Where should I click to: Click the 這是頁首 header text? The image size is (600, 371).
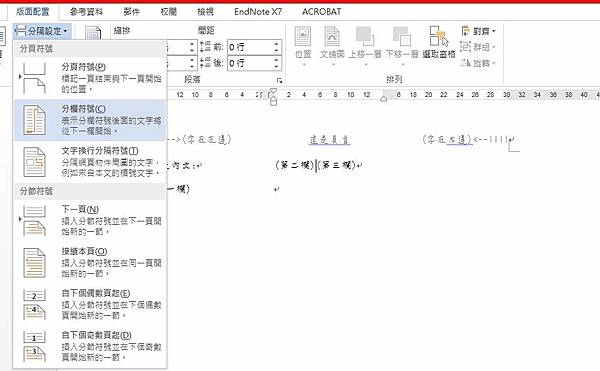[x=329, y=140]
